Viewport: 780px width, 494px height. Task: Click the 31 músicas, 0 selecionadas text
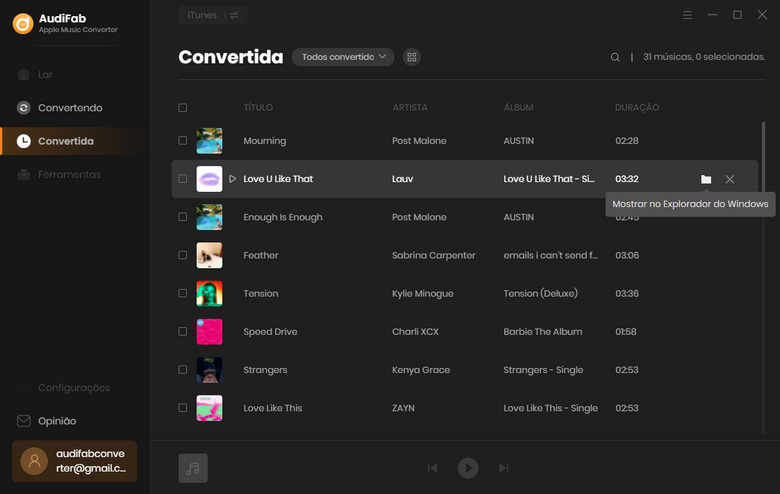click(704, 57)
